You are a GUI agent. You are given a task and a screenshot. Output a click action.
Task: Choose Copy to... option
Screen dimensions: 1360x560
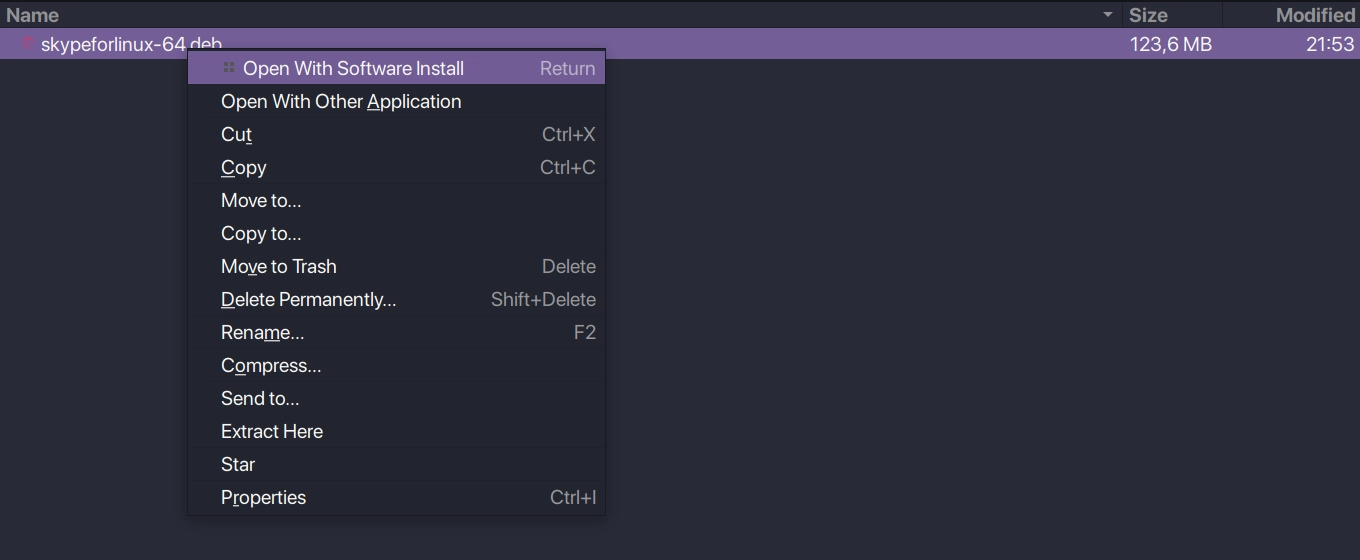(396, 233)
